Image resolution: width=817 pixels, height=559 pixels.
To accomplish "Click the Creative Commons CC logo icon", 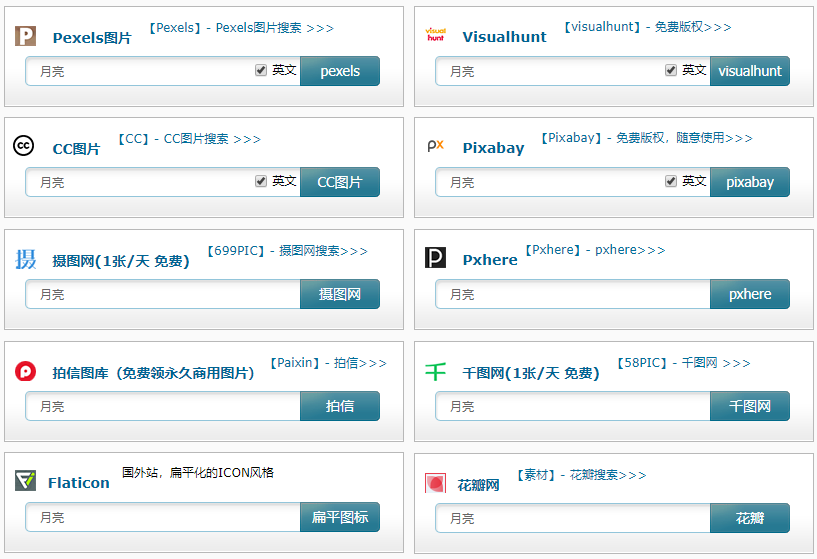I will tap(23, 145).
